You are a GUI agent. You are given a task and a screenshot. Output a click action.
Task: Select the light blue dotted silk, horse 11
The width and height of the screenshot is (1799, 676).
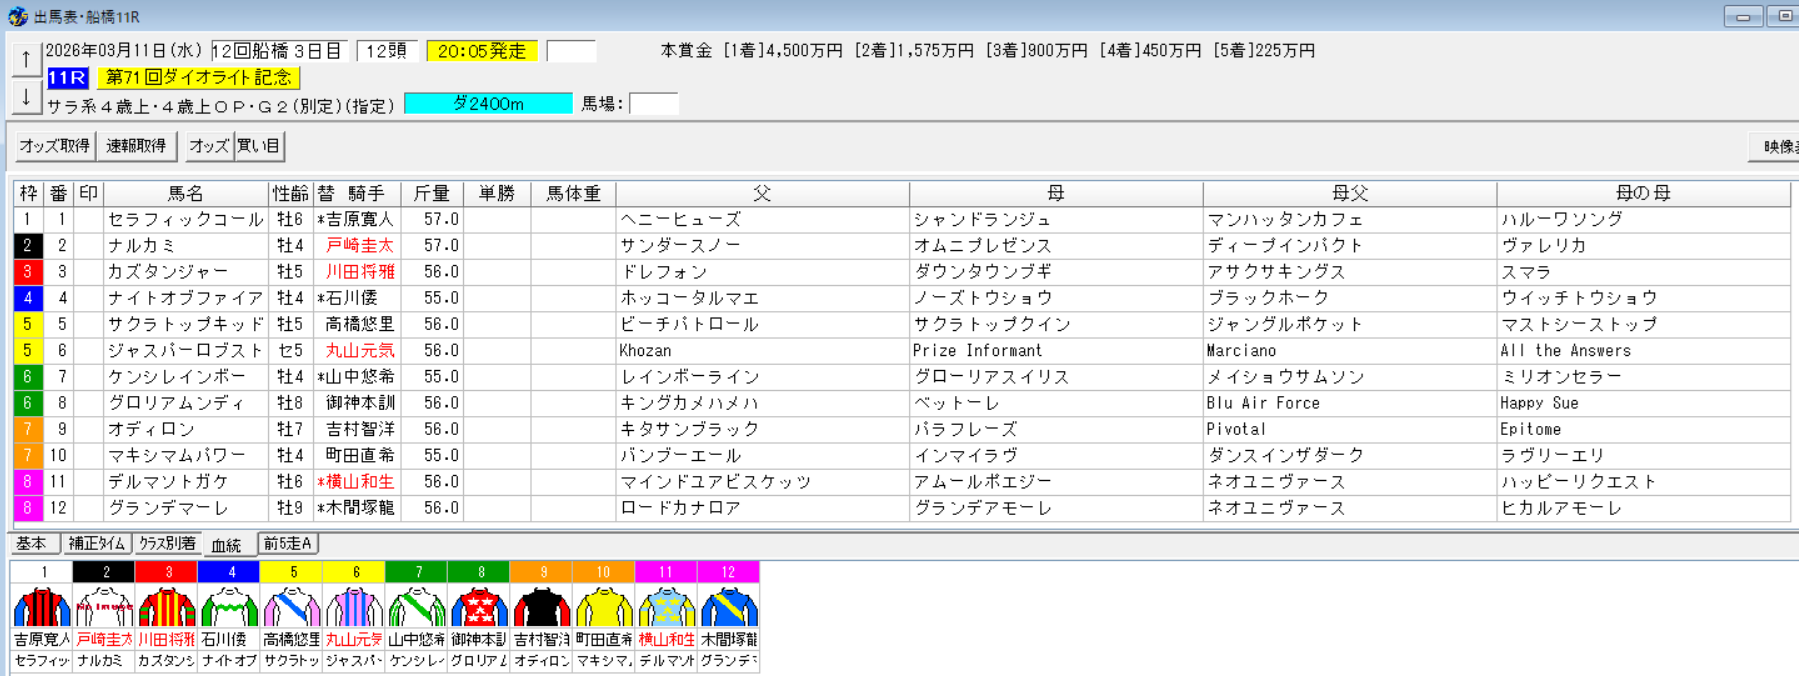coord(666,607)
